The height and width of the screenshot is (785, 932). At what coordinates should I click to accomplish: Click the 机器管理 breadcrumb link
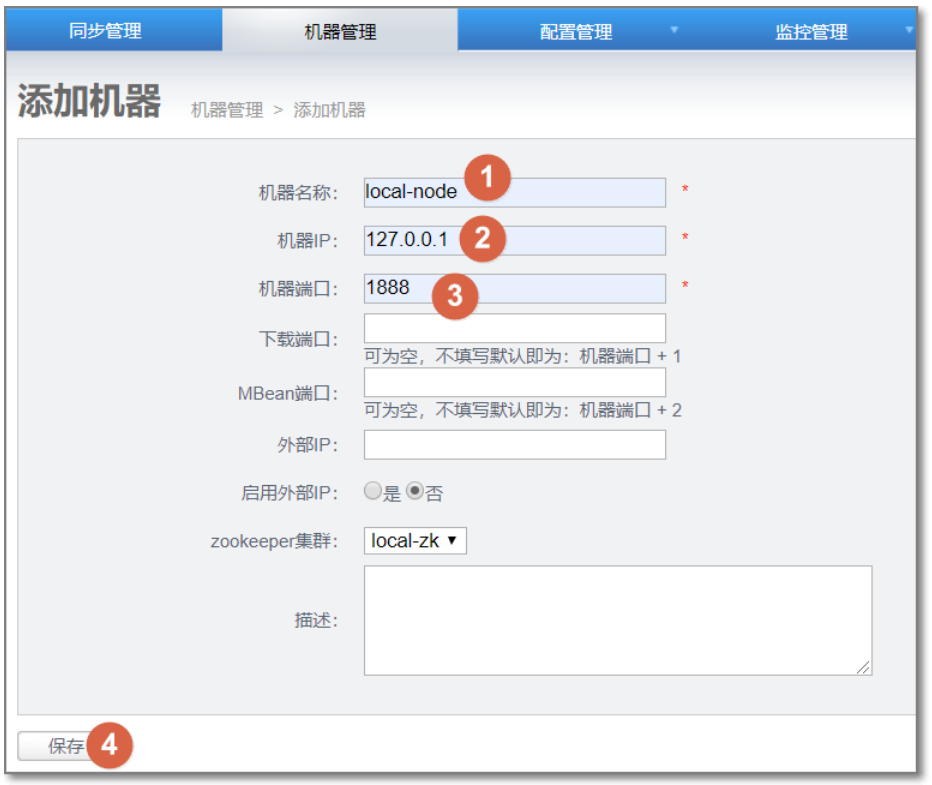click(x=226, y=110)
